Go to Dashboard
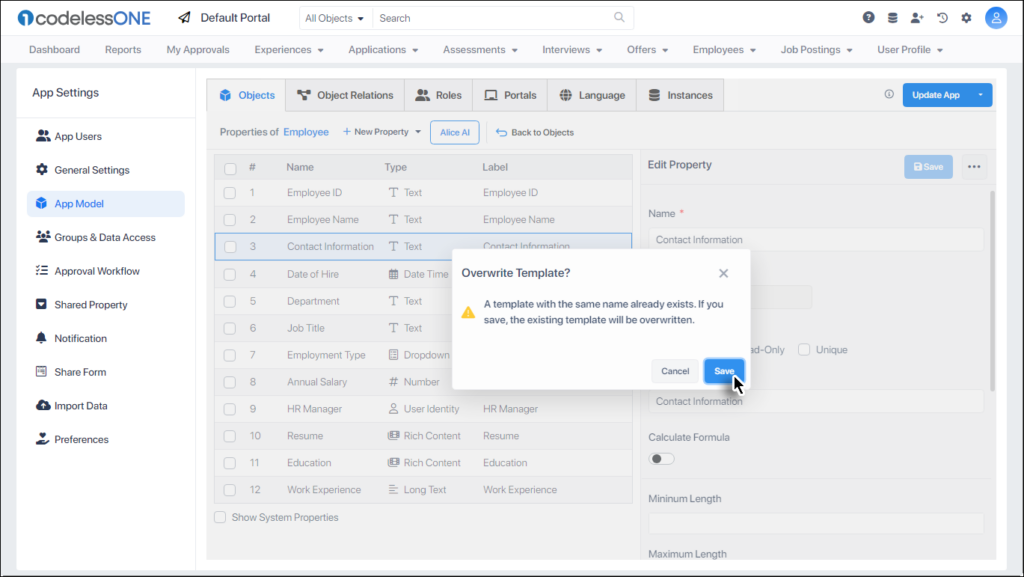Image resolution: width=1024 pixels, height=577 pixels. (x=54, y=50)
